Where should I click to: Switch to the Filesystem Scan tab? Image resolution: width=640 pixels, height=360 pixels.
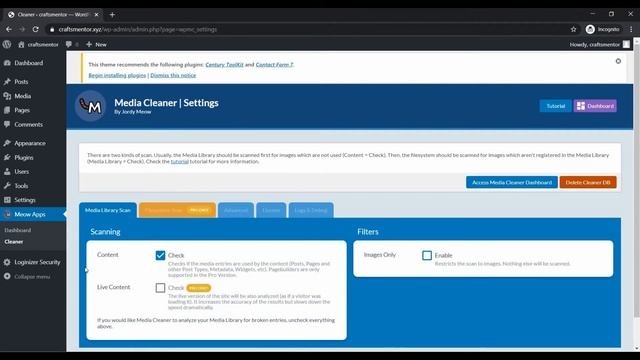point(177,210)
